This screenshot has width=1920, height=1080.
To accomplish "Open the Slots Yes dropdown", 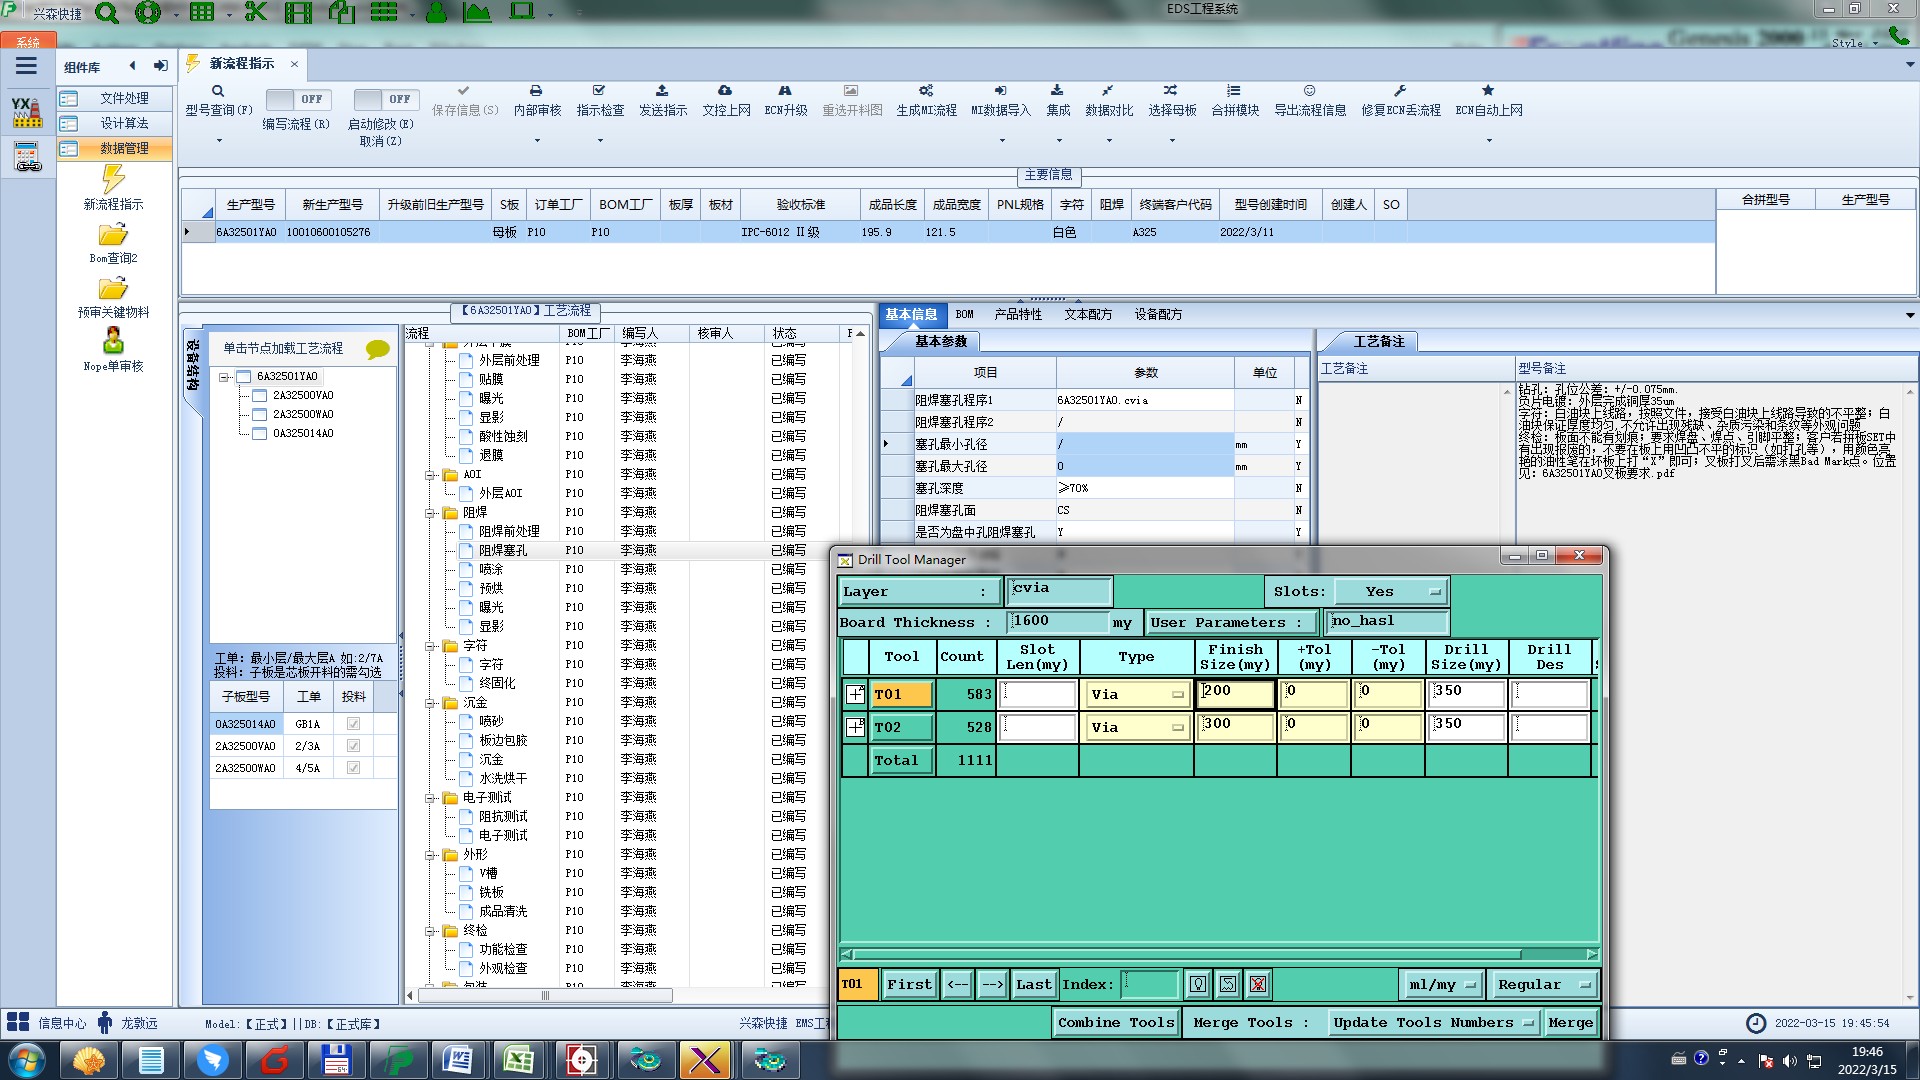I will point(1391,592).
